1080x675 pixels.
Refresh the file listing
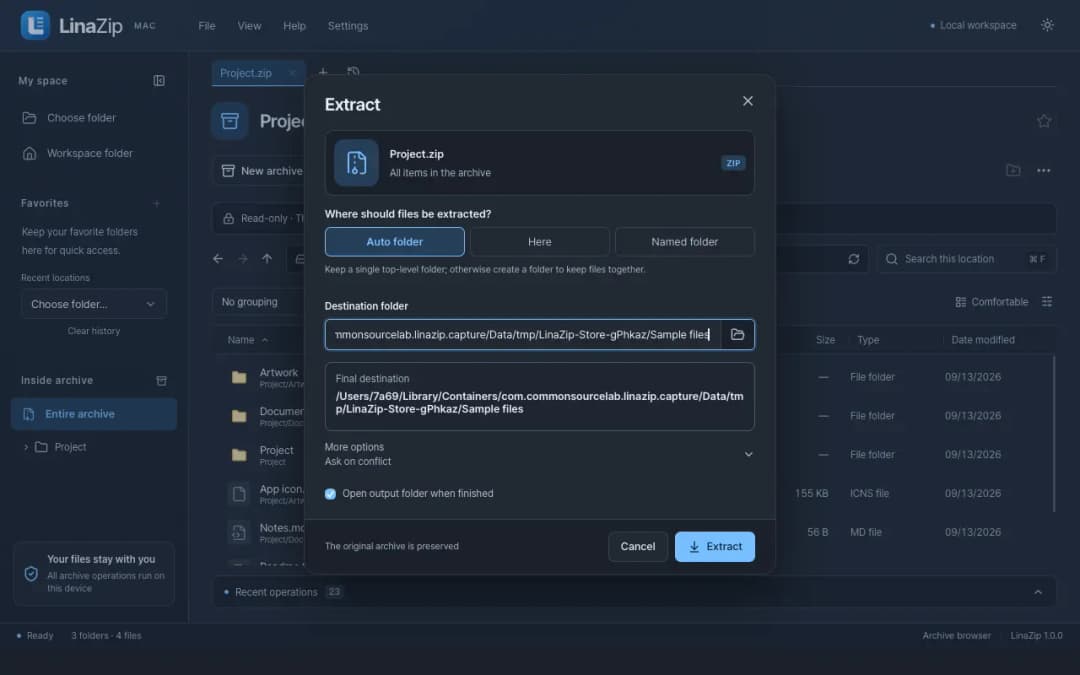coord(853,259)
